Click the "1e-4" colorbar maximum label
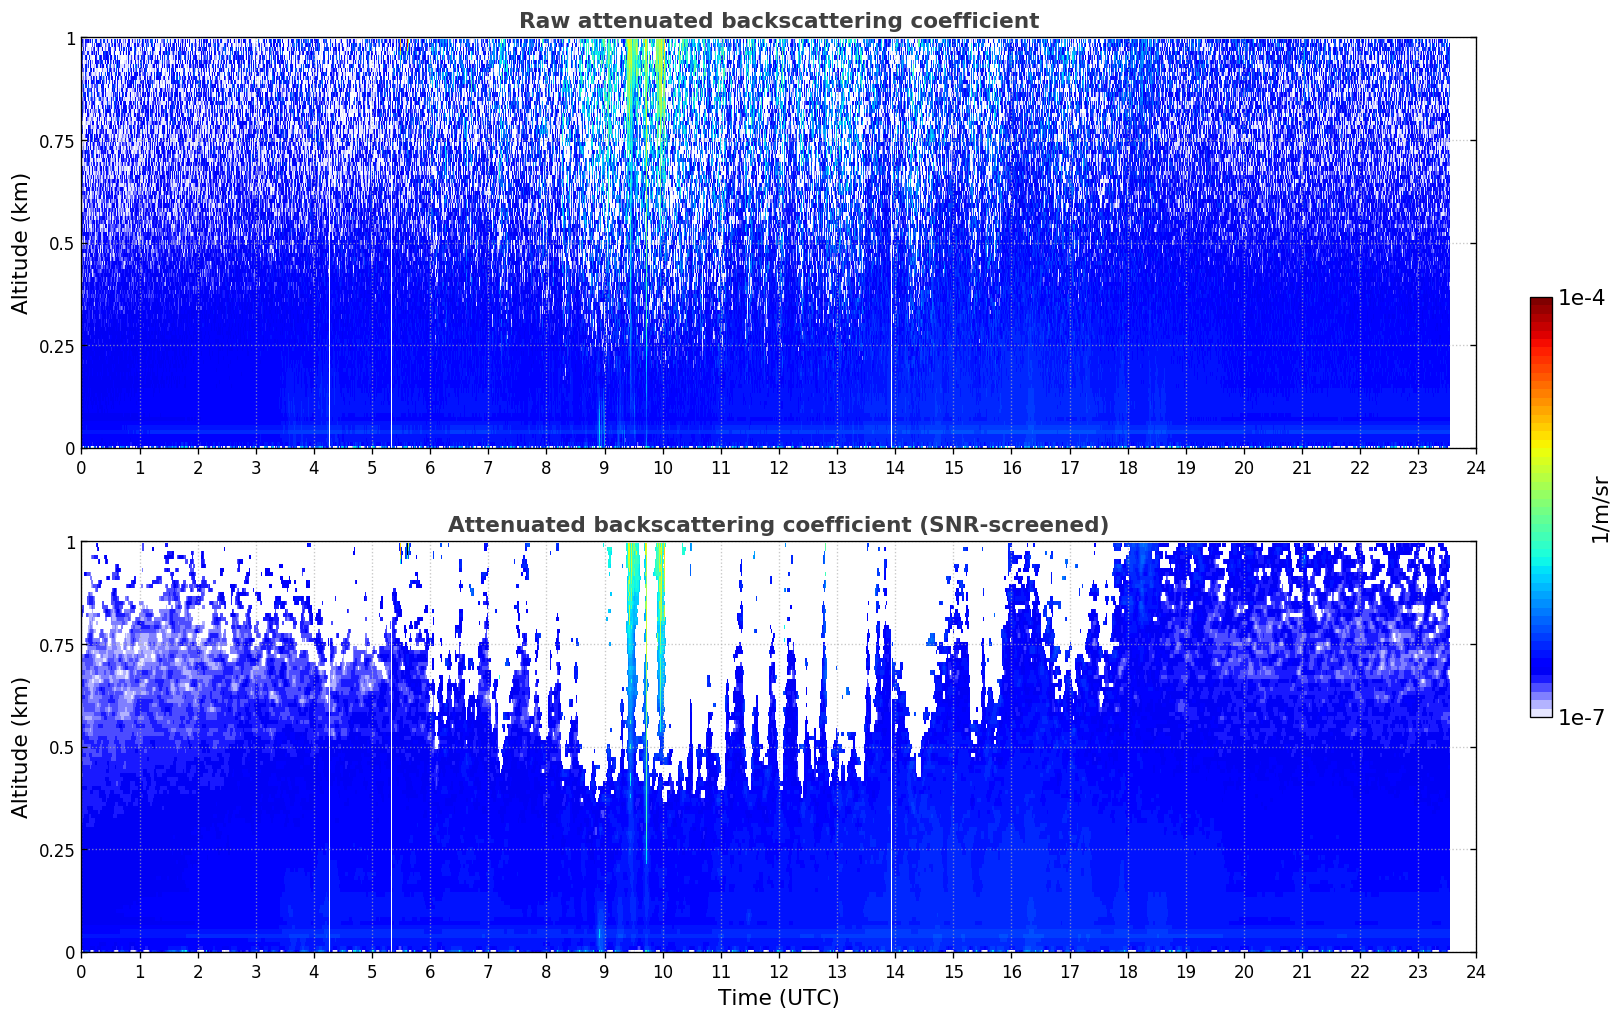Image resolution: width=1621 pixels, height=1020 pixels. (1581, 298)
